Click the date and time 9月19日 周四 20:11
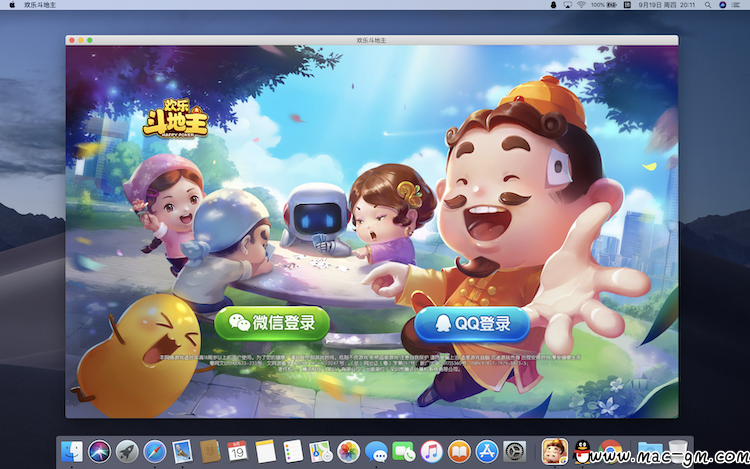Viewport: 750px width, 469px height. click(x=666, y=5)
